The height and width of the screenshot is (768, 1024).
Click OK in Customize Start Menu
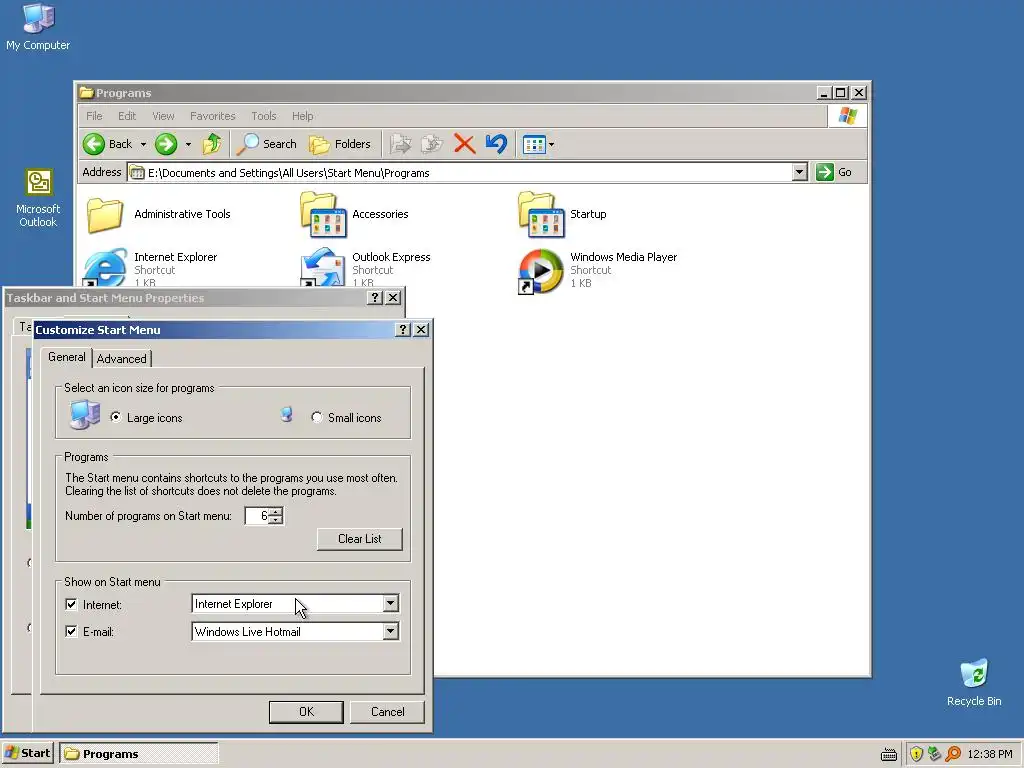tap(306, 712)
